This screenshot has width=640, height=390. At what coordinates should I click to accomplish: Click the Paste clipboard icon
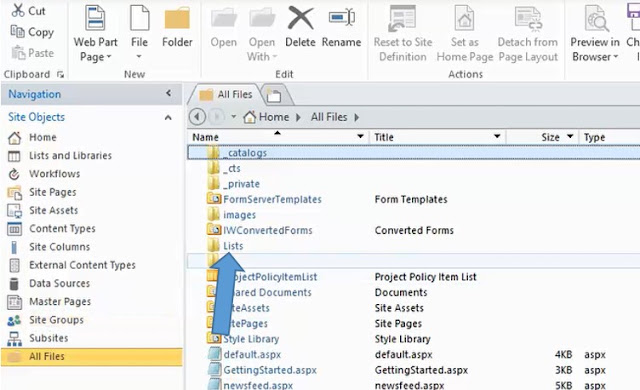[18, 53]
